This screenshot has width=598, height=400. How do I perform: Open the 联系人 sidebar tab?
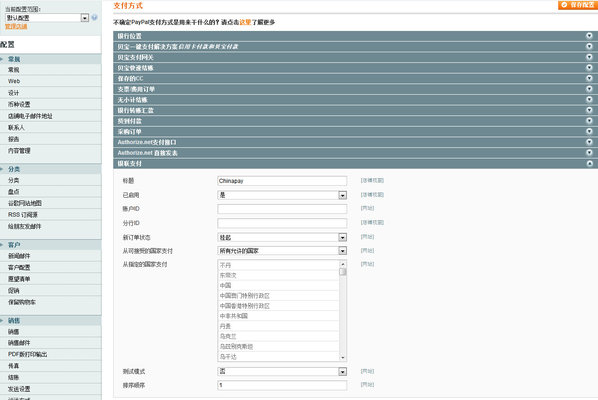[51, 127]
